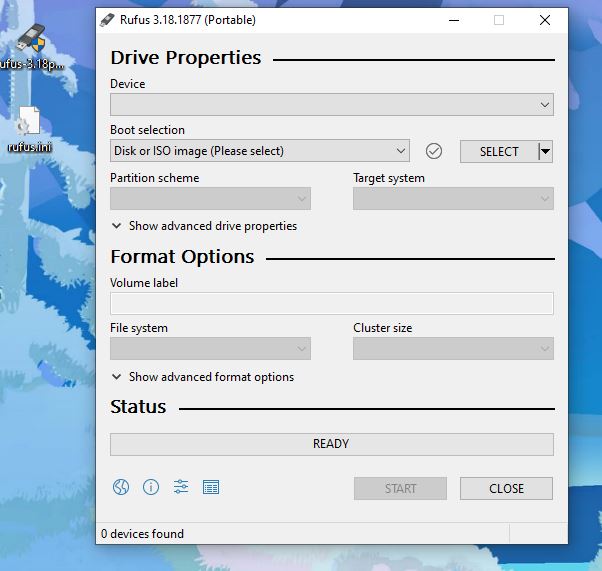Open application settings sliders icon
Viewport: 602px width, 571px height.
coord(181,487)
